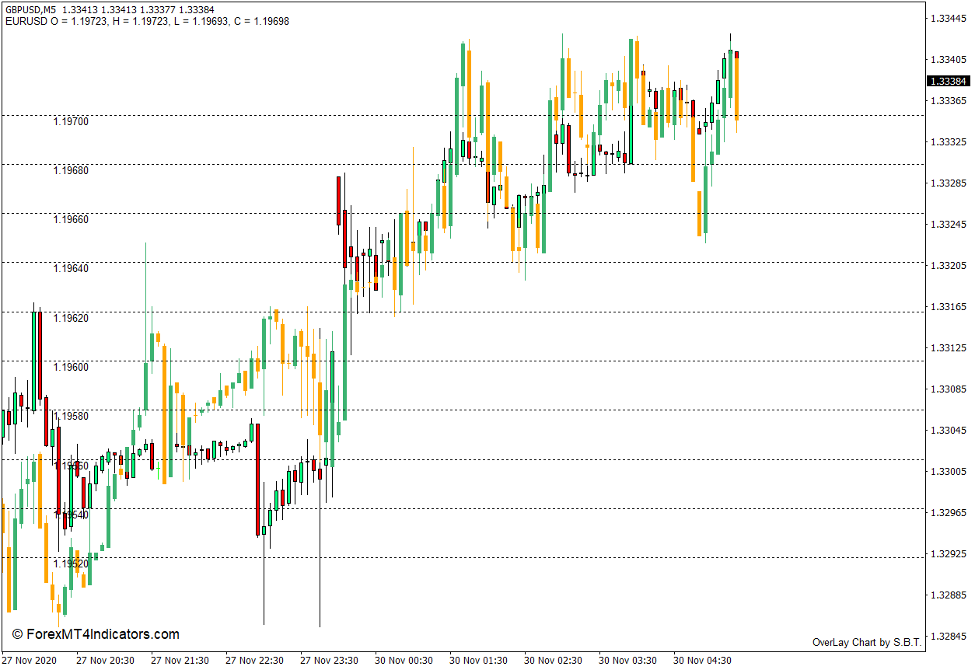The height and width of the screenshot is (670, 977).
Task: Click the 1.19700 dashed grid level label
Action: [x=70, y=119]
